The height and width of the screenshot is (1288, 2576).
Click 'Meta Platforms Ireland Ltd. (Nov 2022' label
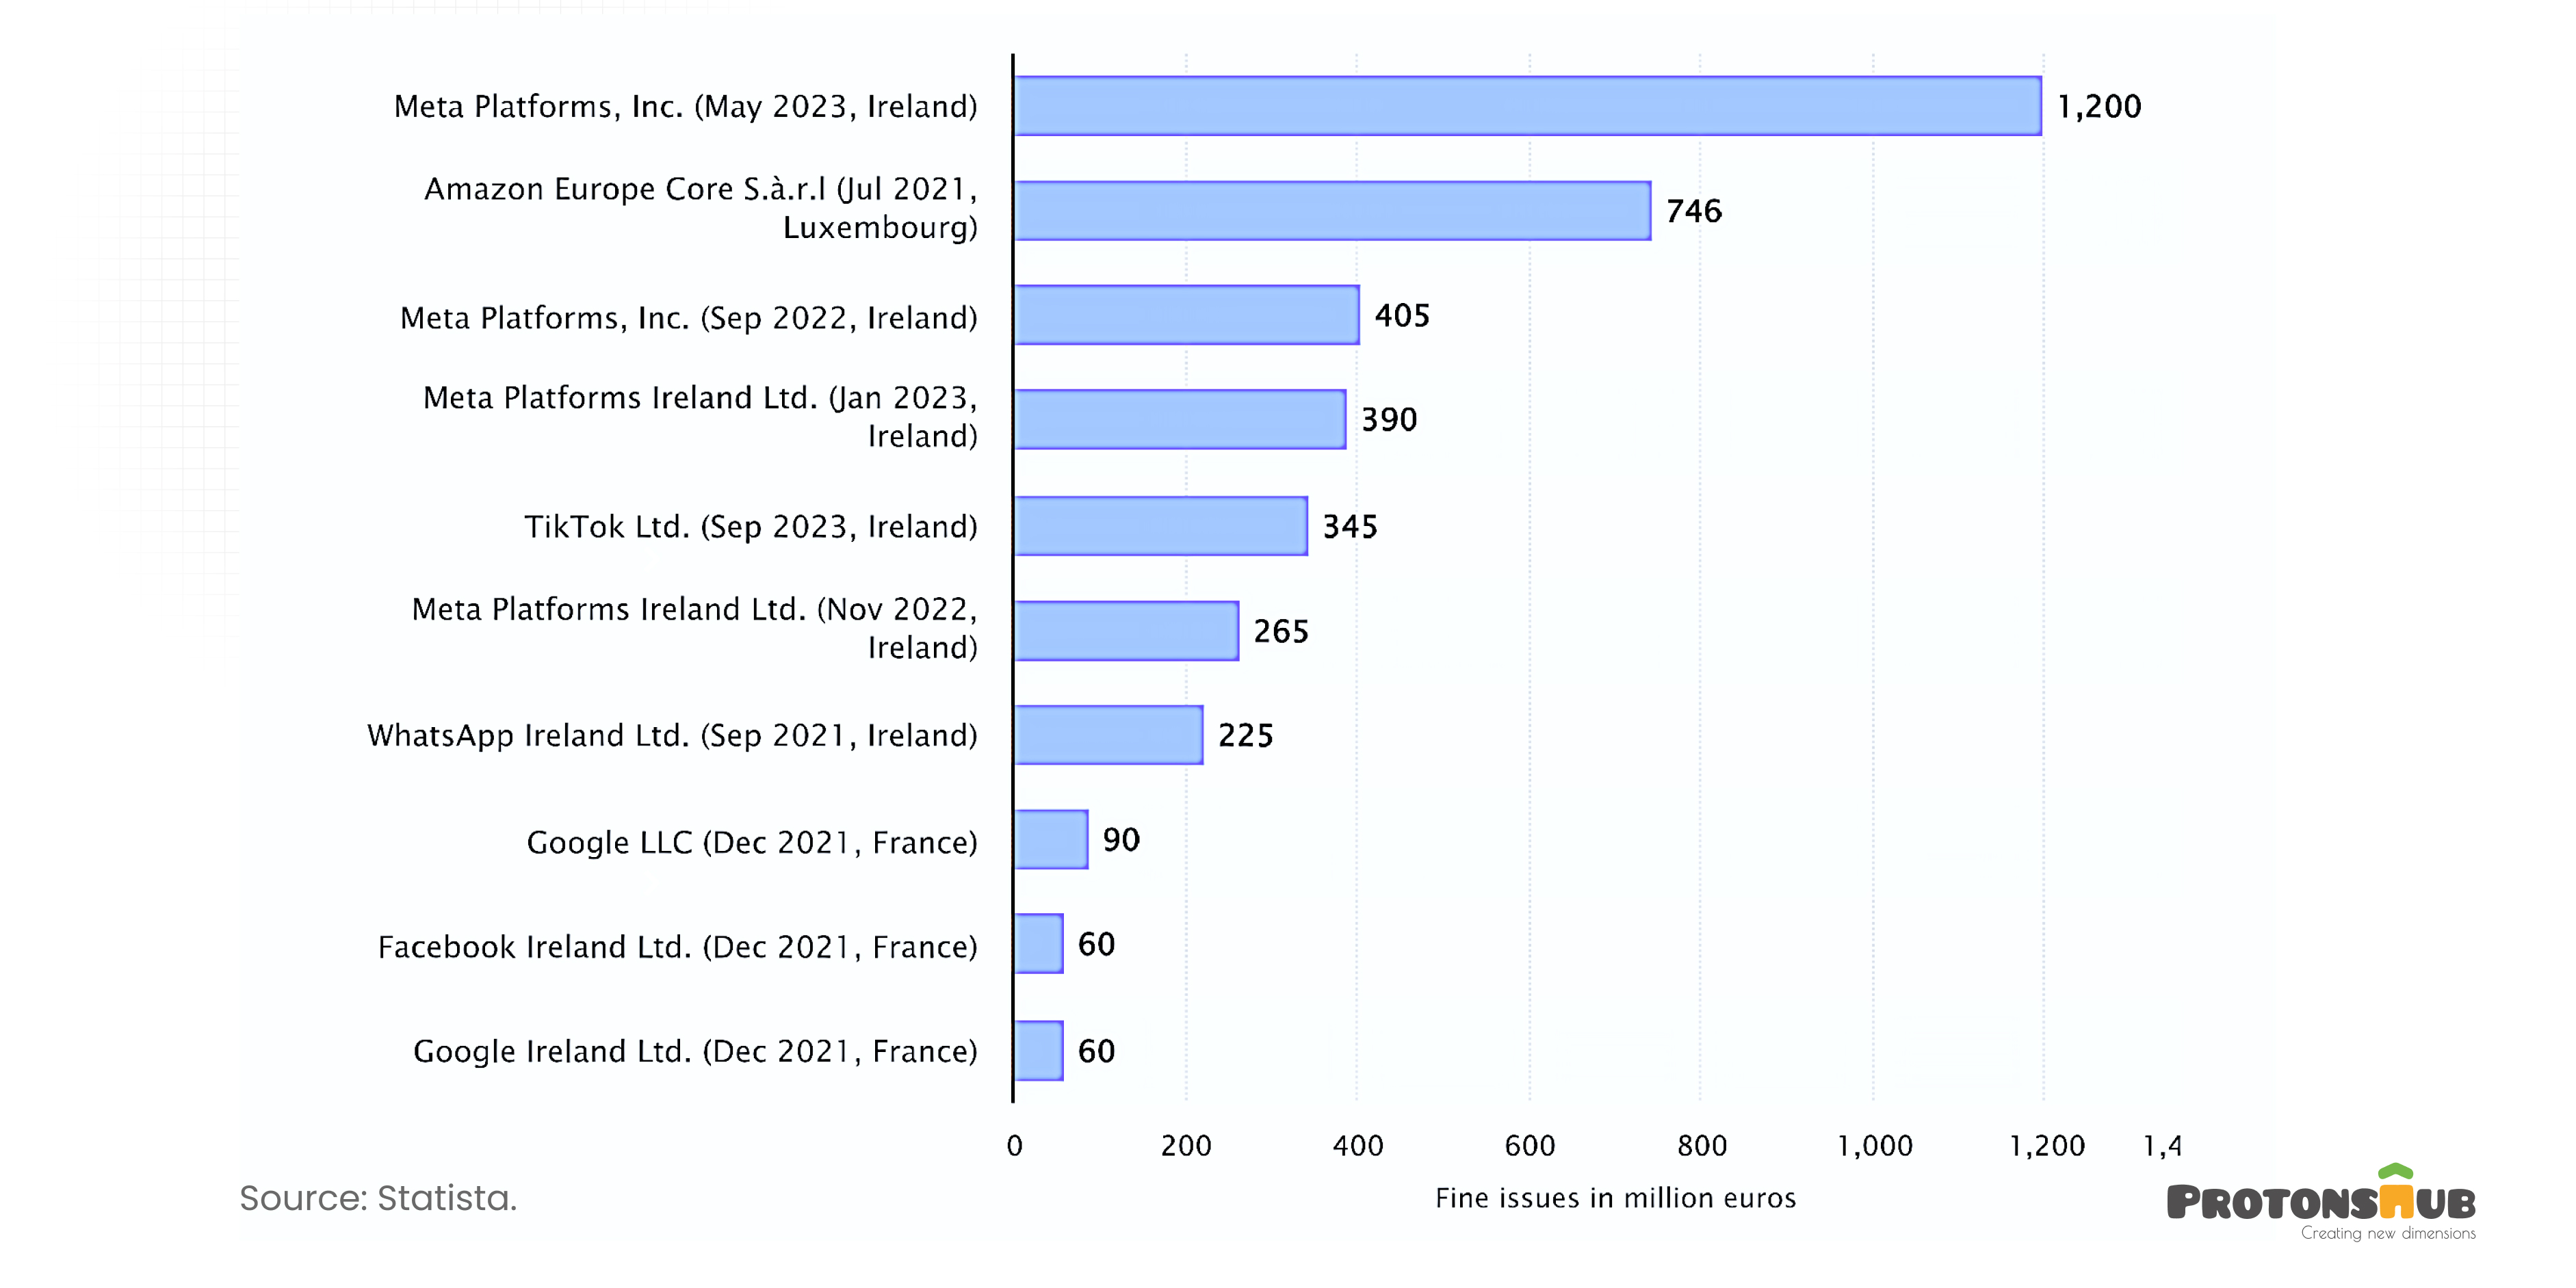point(695,628)
